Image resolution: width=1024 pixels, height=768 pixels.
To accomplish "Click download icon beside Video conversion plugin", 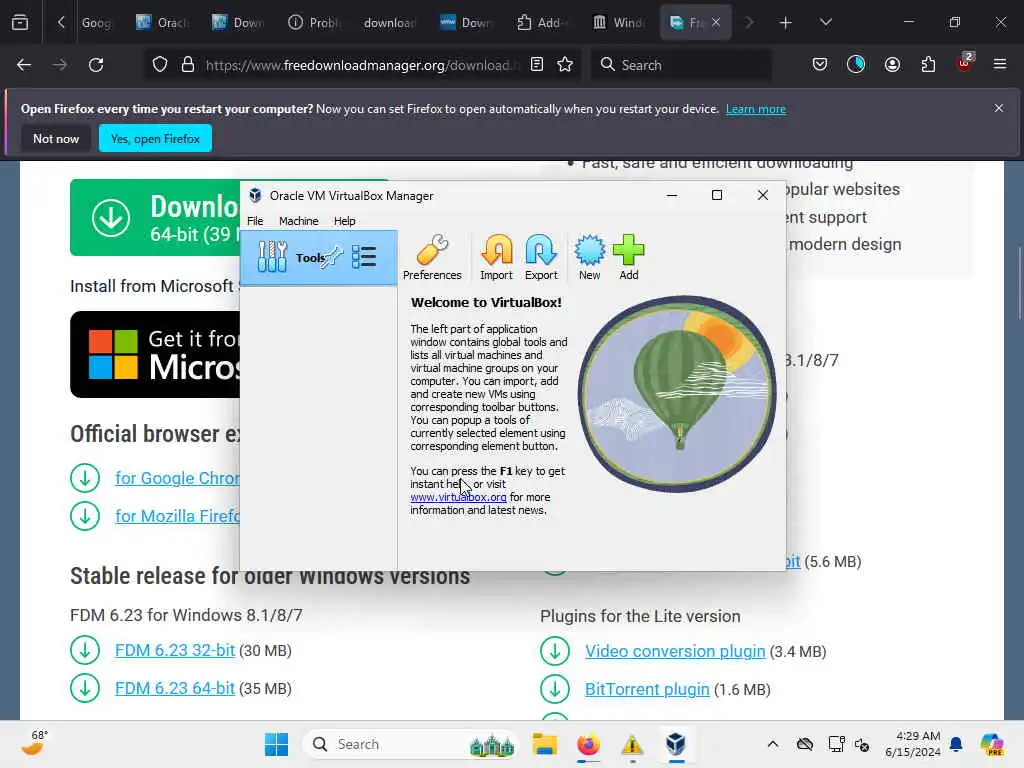I will pos(555,651).
